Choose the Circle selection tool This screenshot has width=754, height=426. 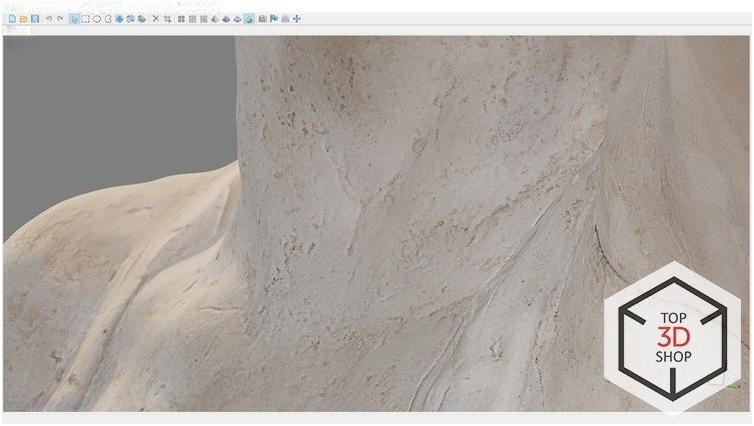tap(97, 19)
